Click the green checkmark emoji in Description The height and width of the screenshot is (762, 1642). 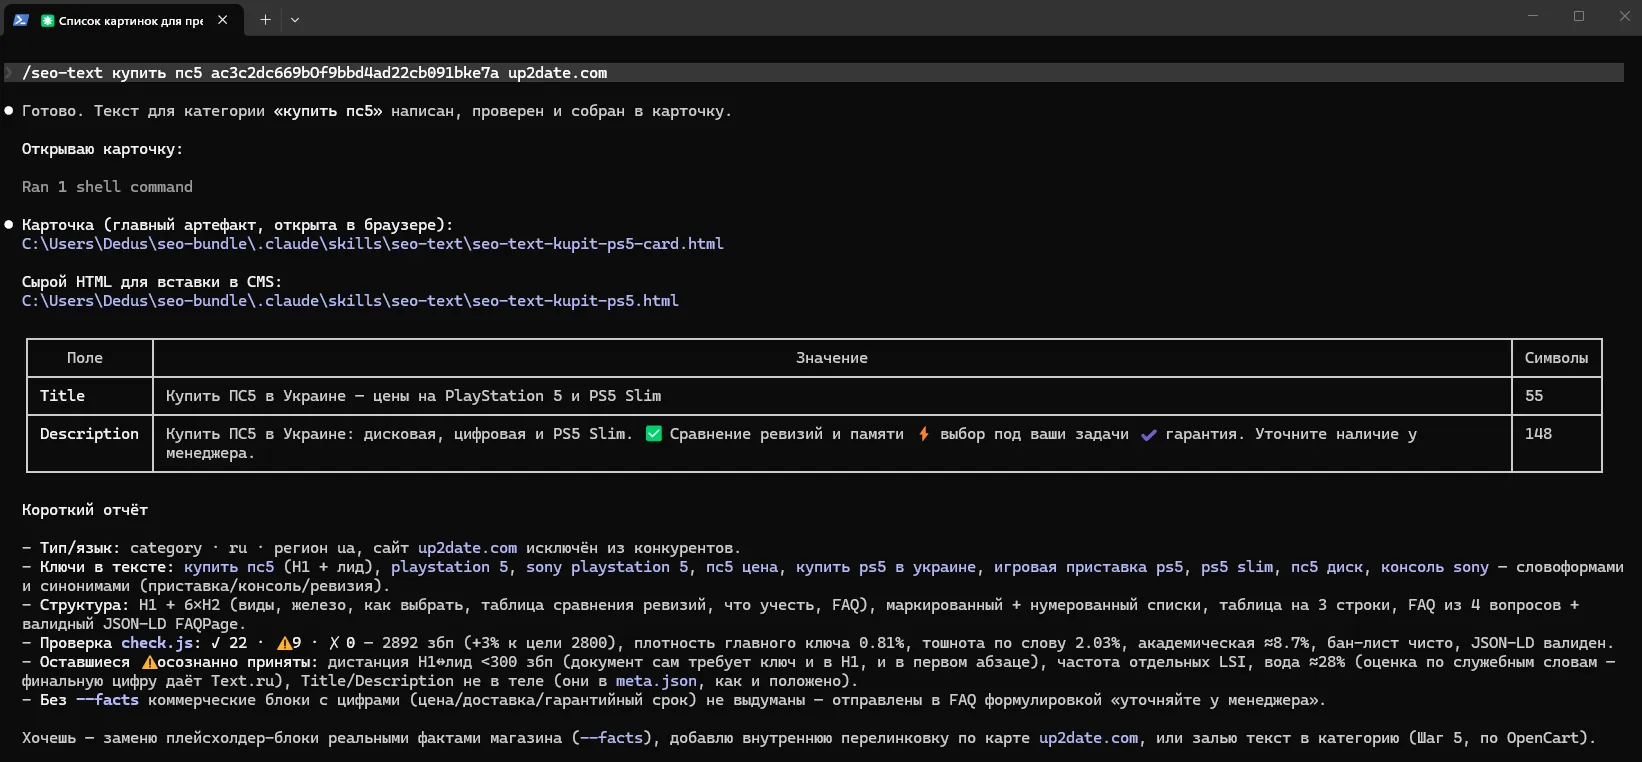654,434
